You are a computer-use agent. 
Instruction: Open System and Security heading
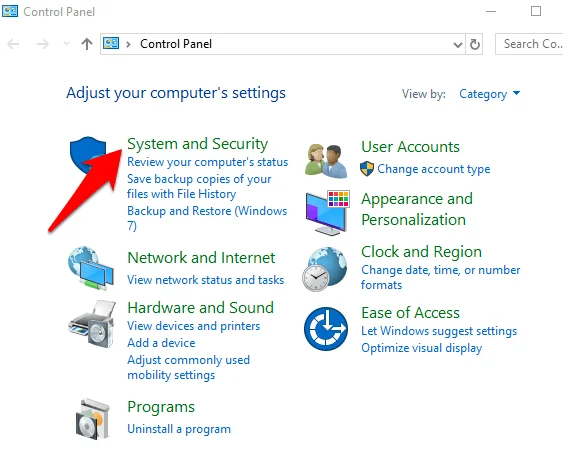197,144
